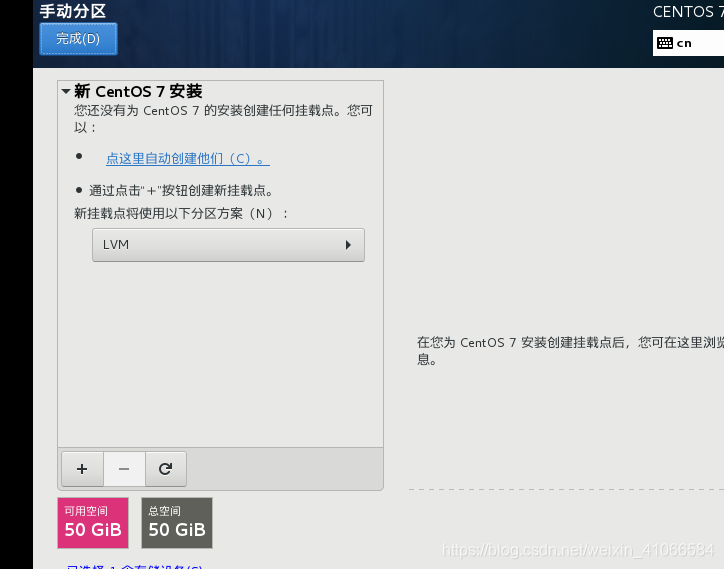Collapse the 新 CentOS 7 安装 section triangle
This screenshot has height=569, width=724.
pos(66,91)
